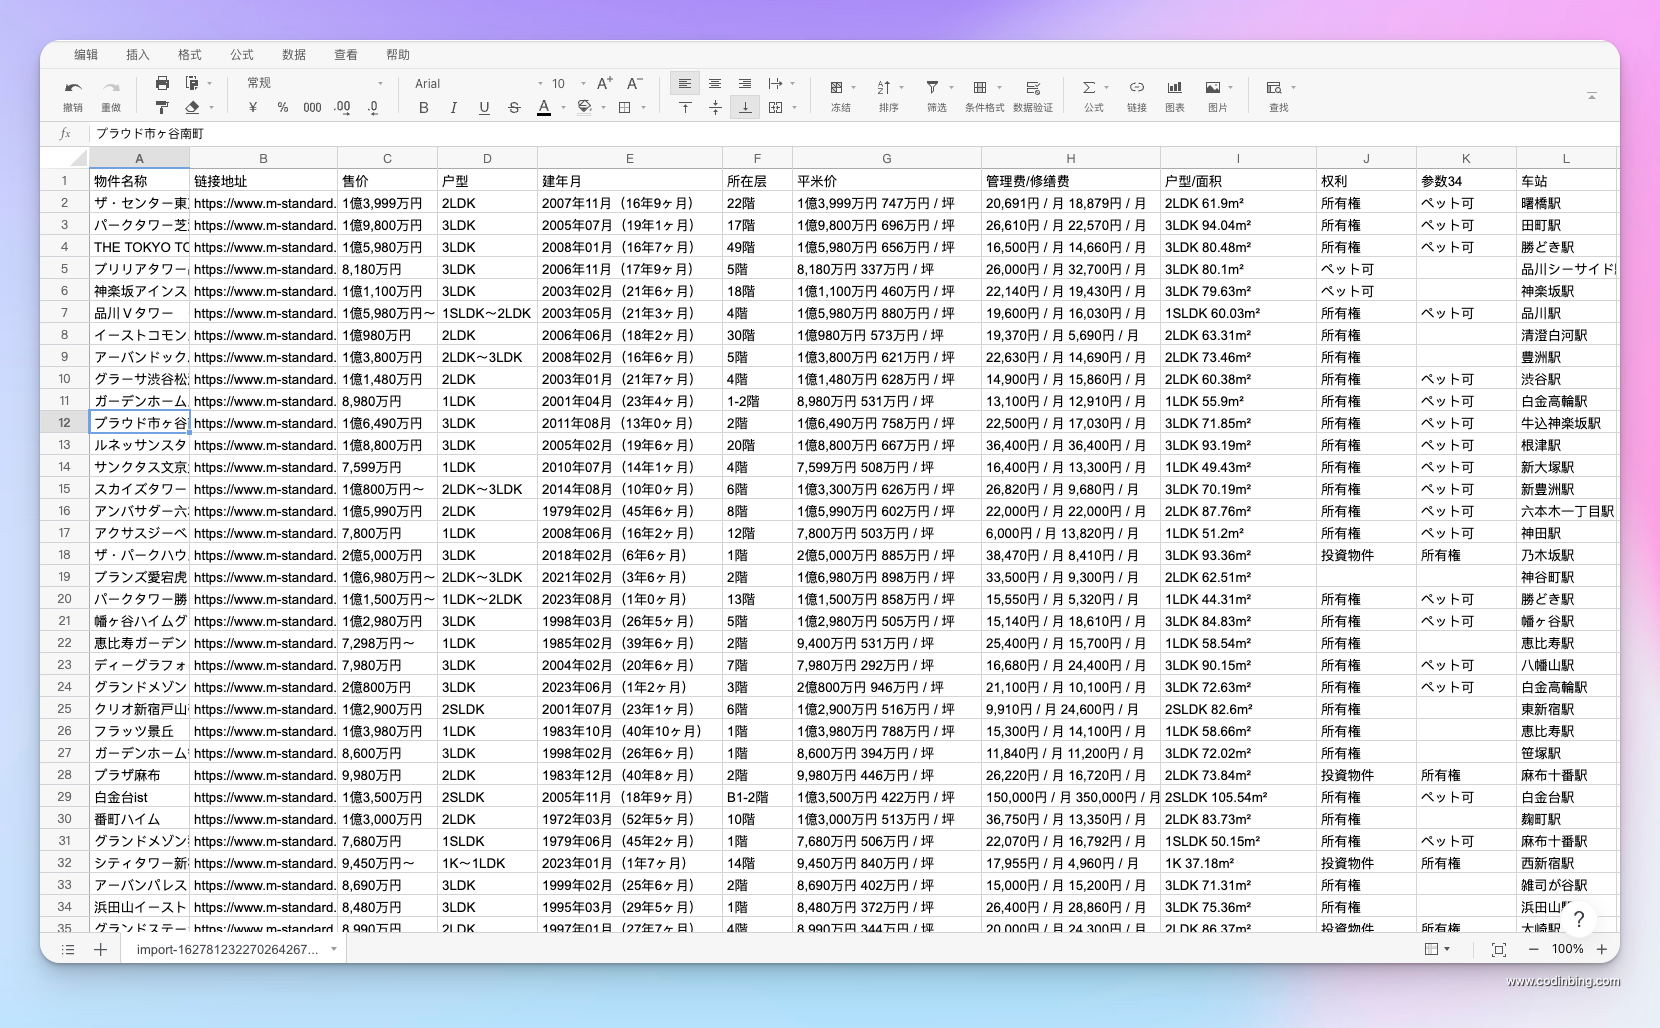Viewport: 1660px width, 1028px height.
Task: Add a new sheet
Action: pyautogui.click(x=100, y=949)
